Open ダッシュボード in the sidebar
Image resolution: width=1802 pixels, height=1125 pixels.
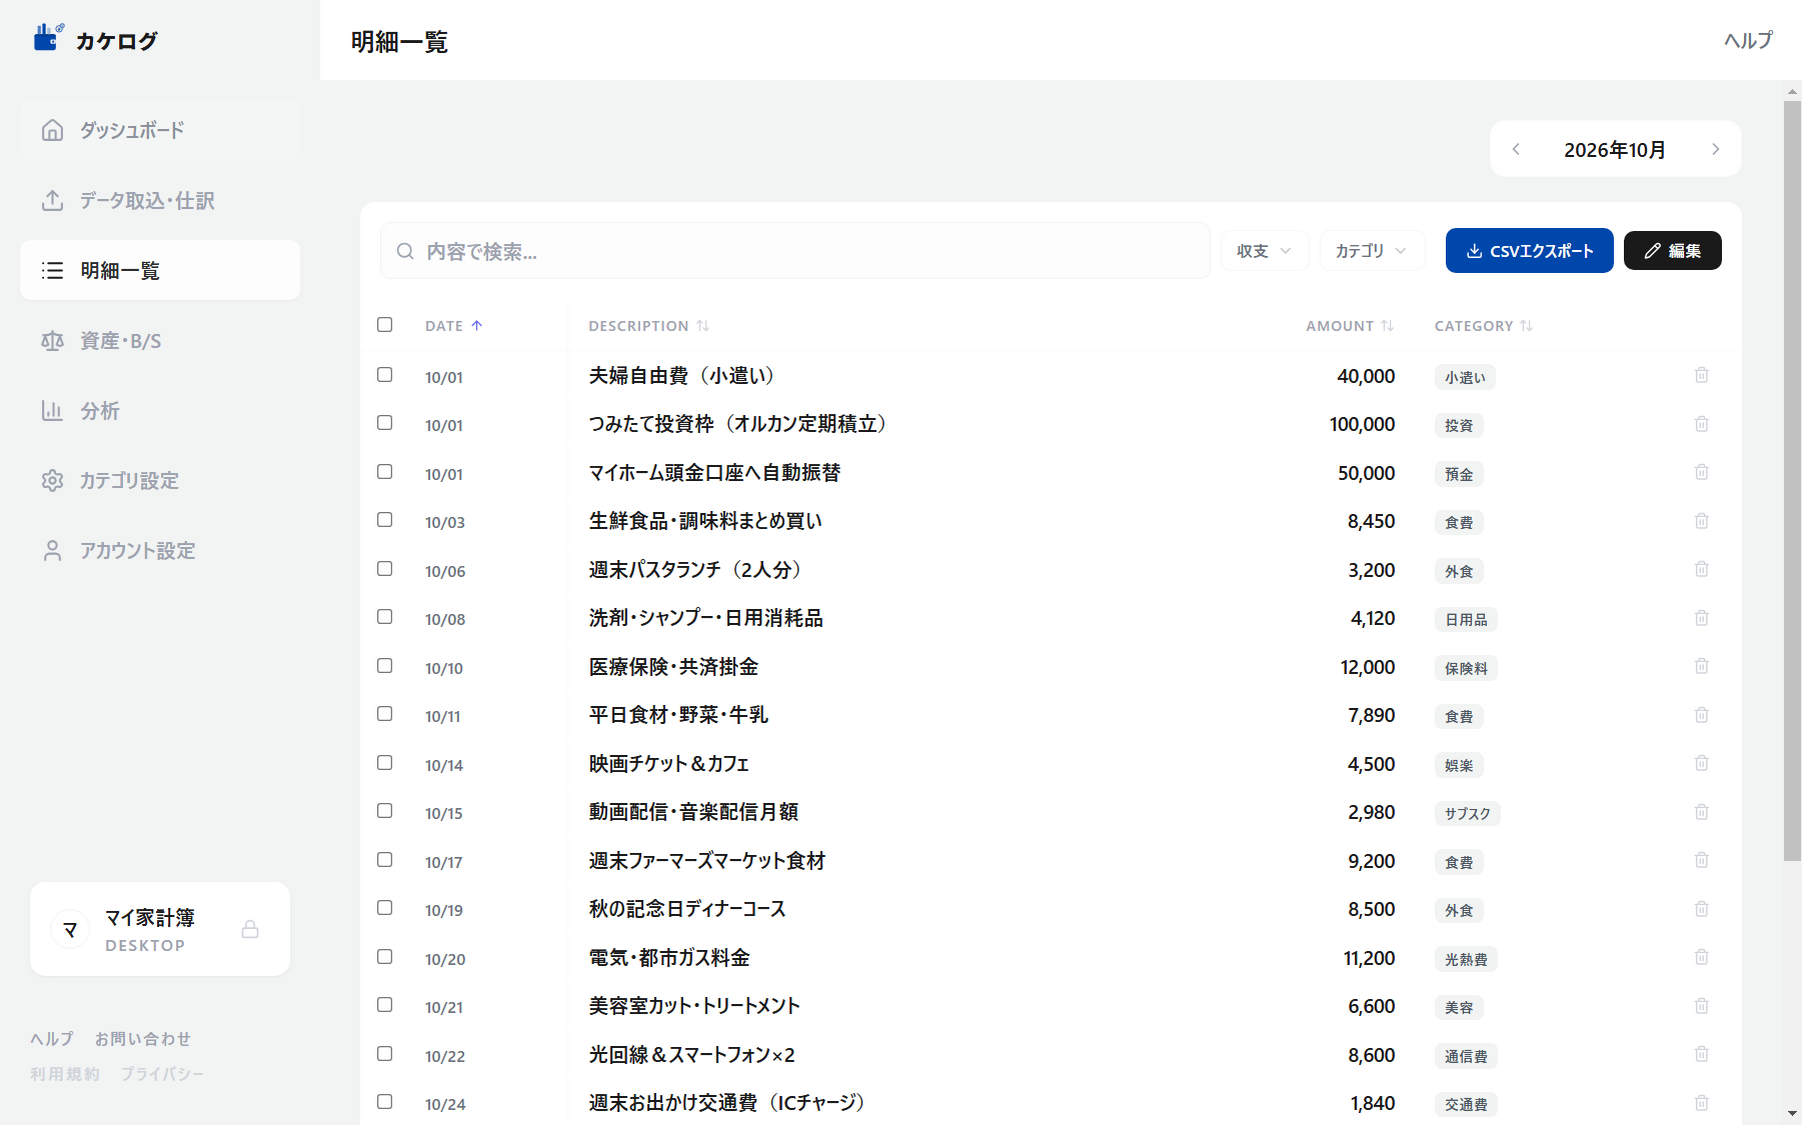tap(160, 130)
